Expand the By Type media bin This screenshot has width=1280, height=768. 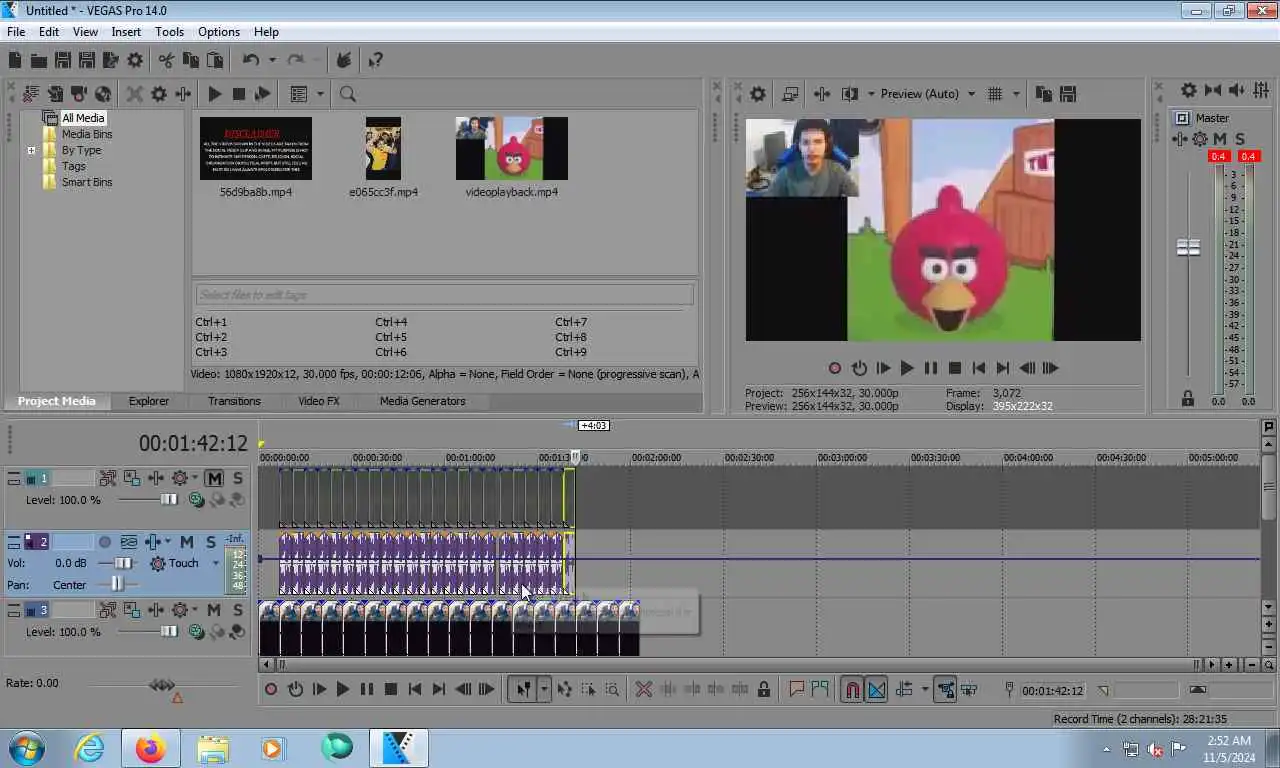(31, 151)
